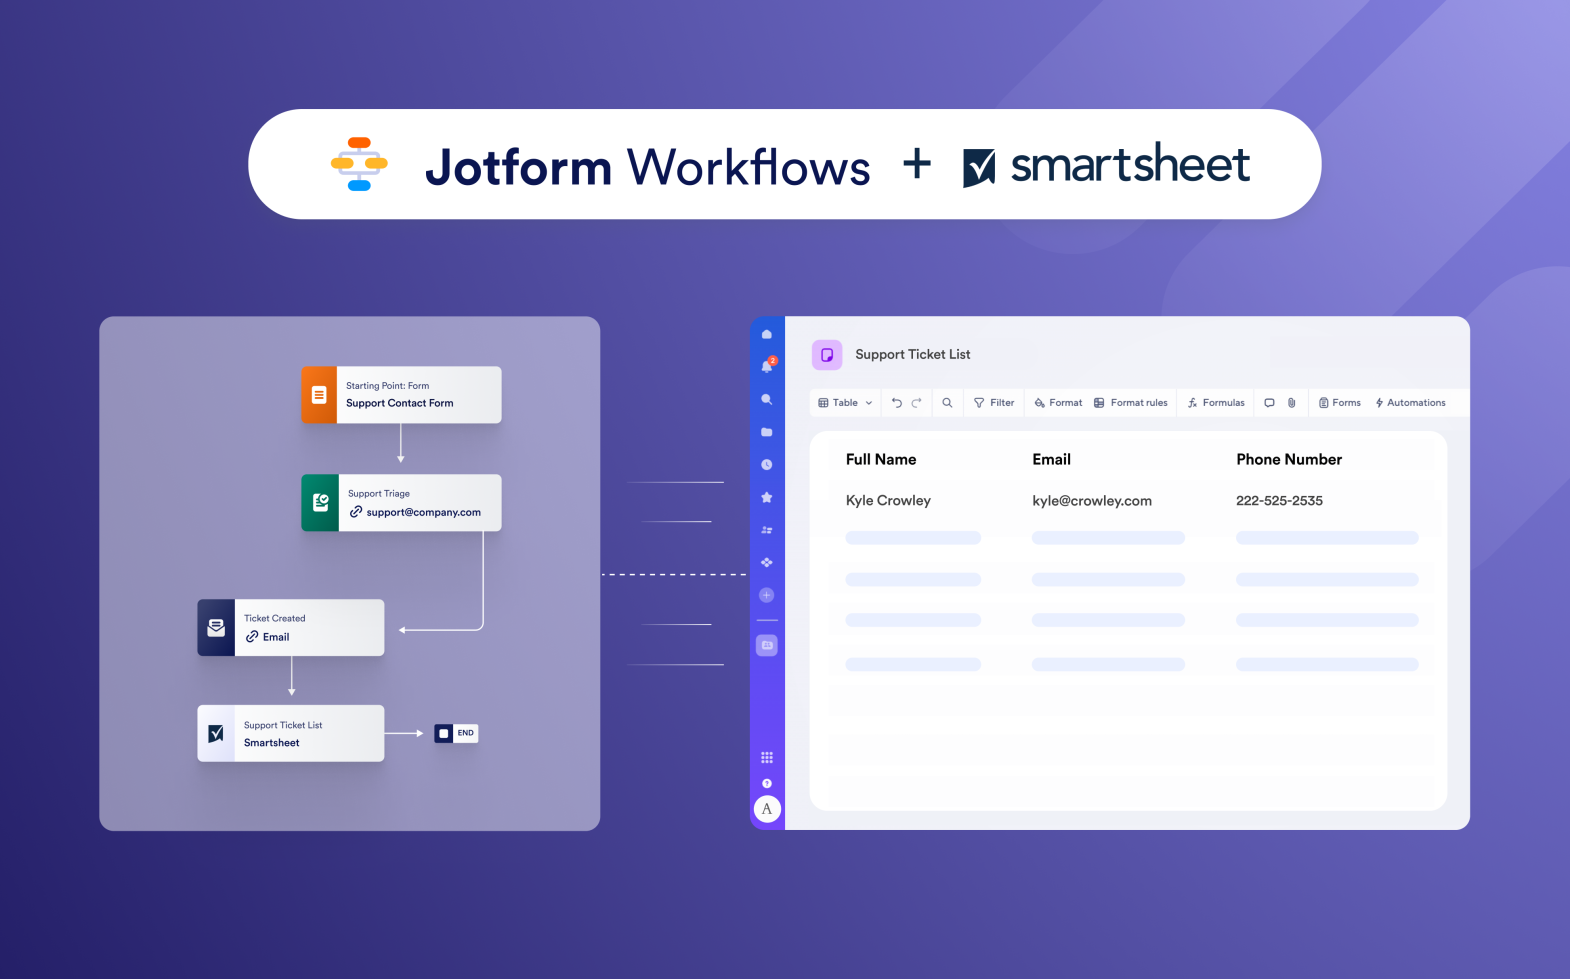
Task: Open the Home icon in sidebar
Action: pyautogui.click(x=767, y=334)
